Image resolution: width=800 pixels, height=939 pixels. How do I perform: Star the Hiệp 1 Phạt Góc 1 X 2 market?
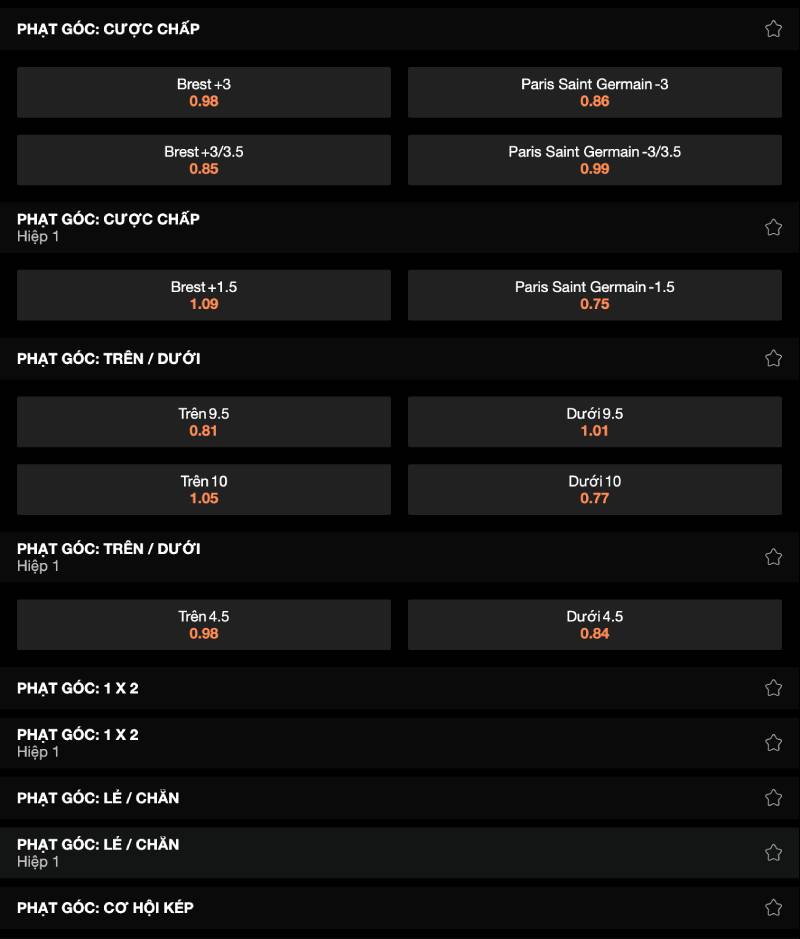773,743
